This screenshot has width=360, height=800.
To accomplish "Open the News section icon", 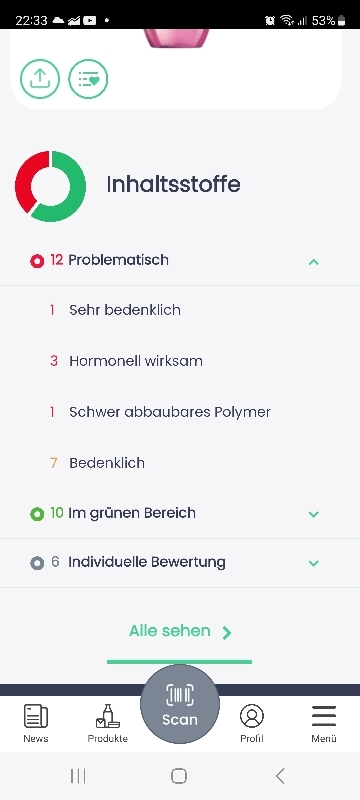I will (36, 722).
